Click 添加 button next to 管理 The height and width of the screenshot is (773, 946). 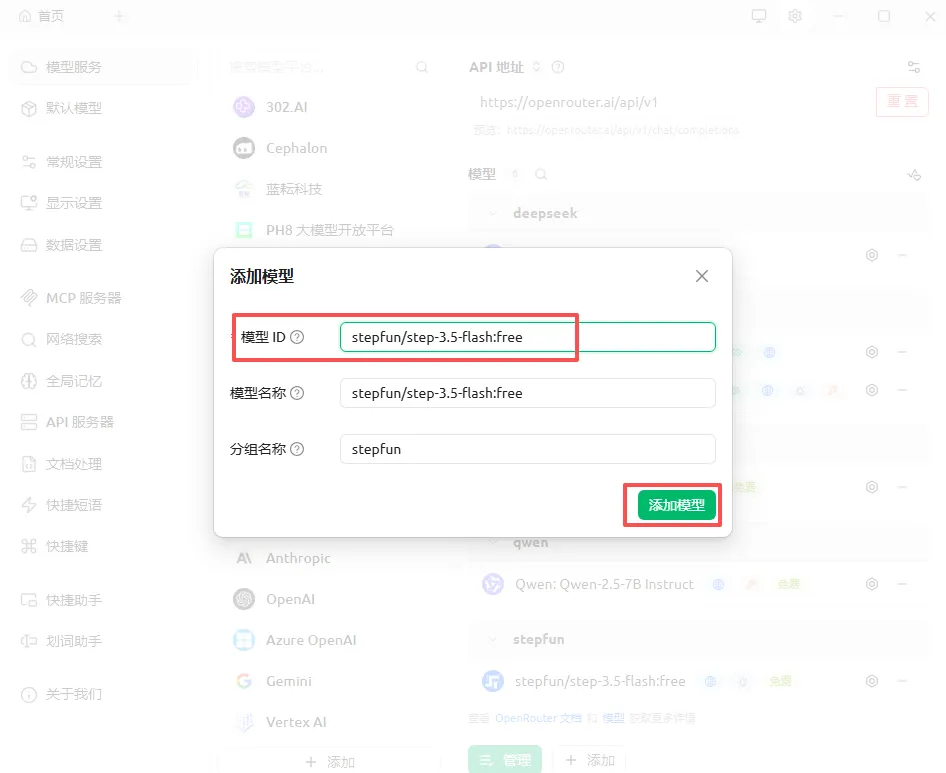coord(589,760)
